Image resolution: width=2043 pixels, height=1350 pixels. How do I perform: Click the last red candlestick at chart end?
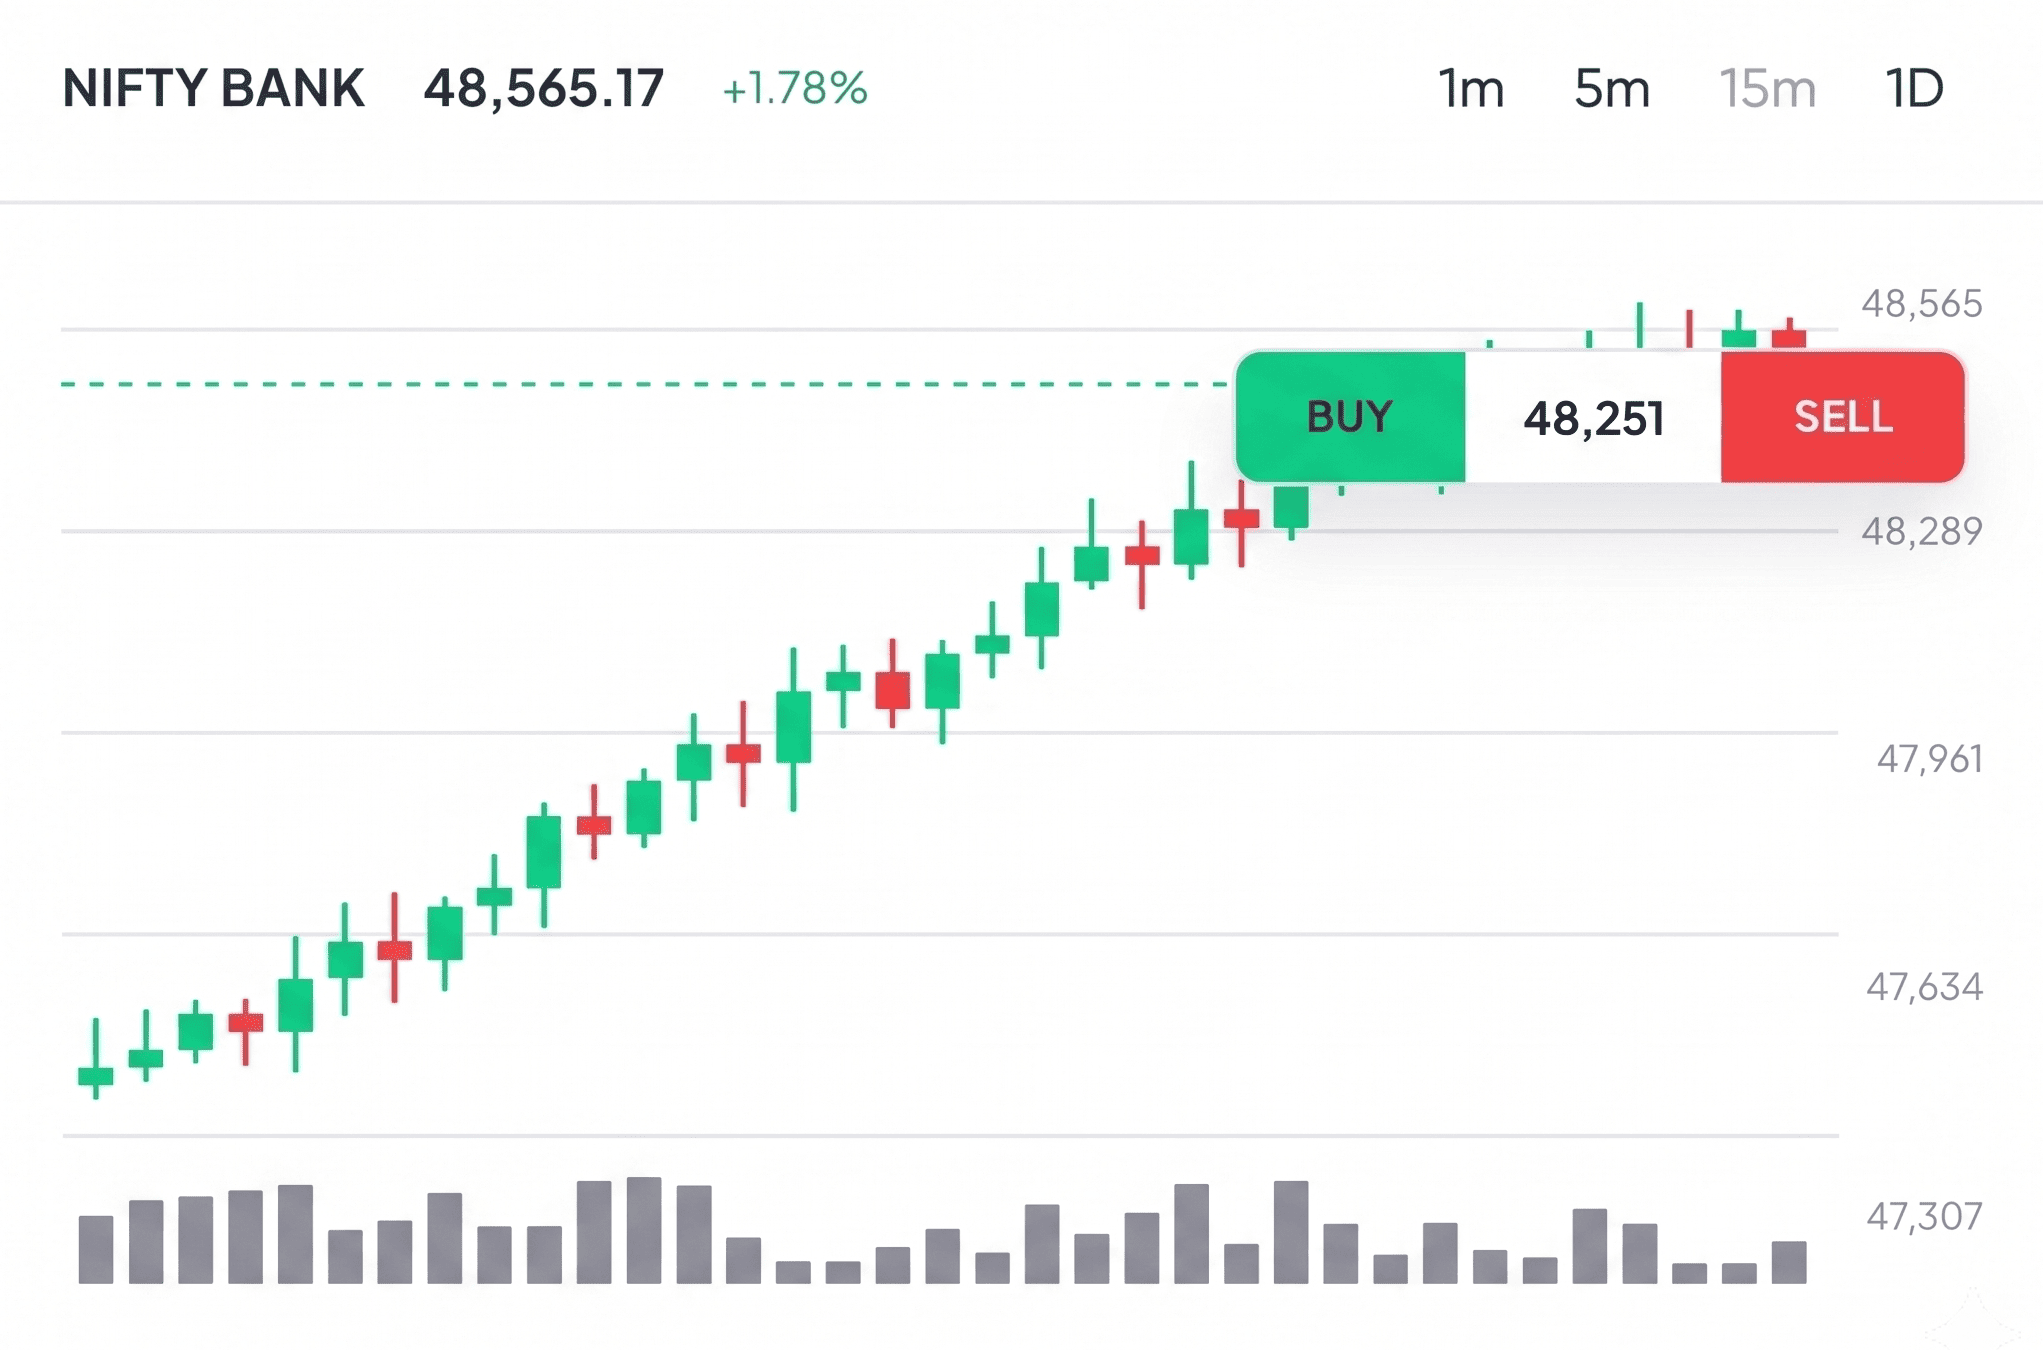(x=1789, y=333)
